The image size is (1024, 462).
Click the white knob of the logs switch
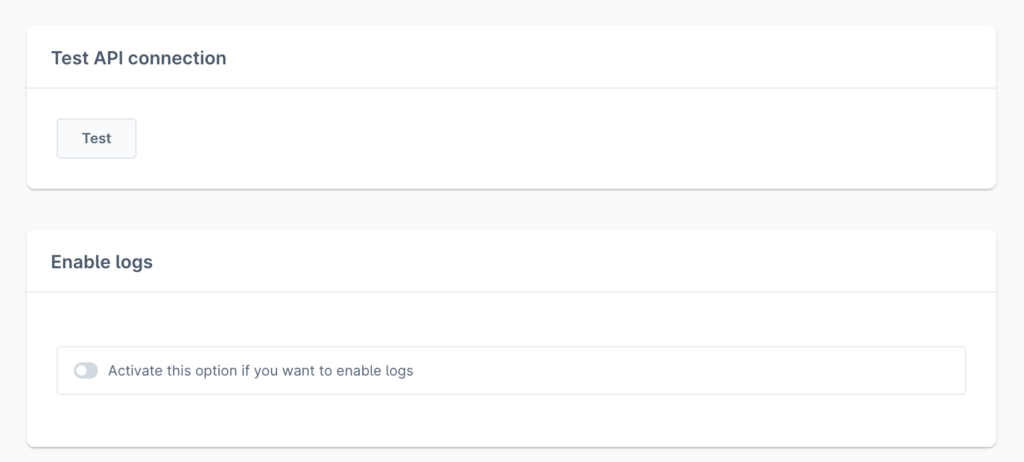tap(81, 371)
